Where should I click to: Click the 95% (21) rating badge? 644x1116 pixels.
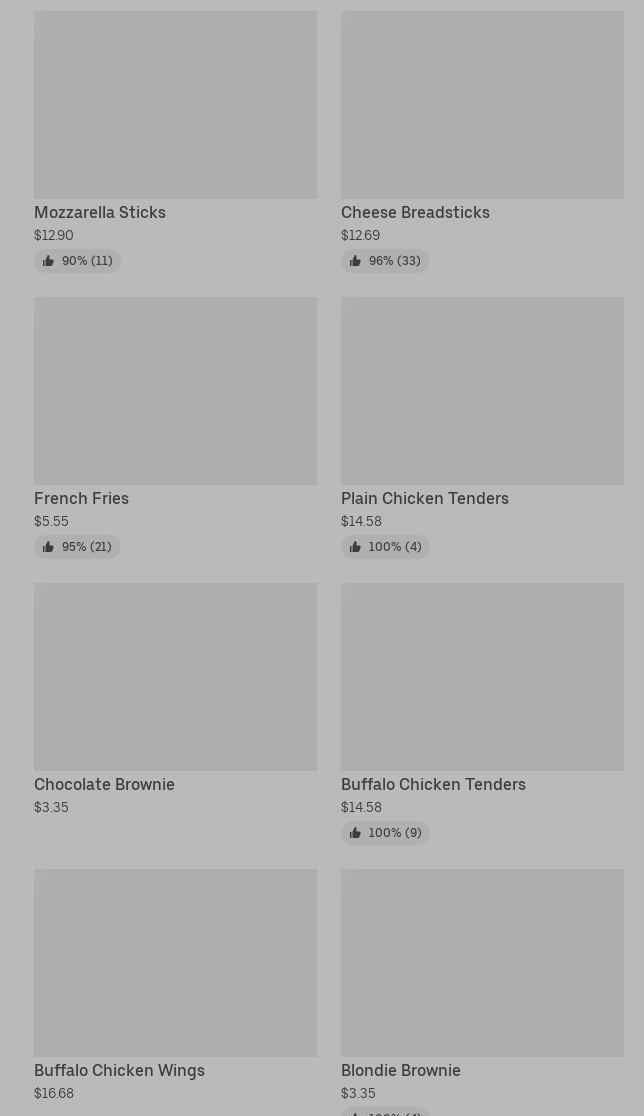pos(77,547)
